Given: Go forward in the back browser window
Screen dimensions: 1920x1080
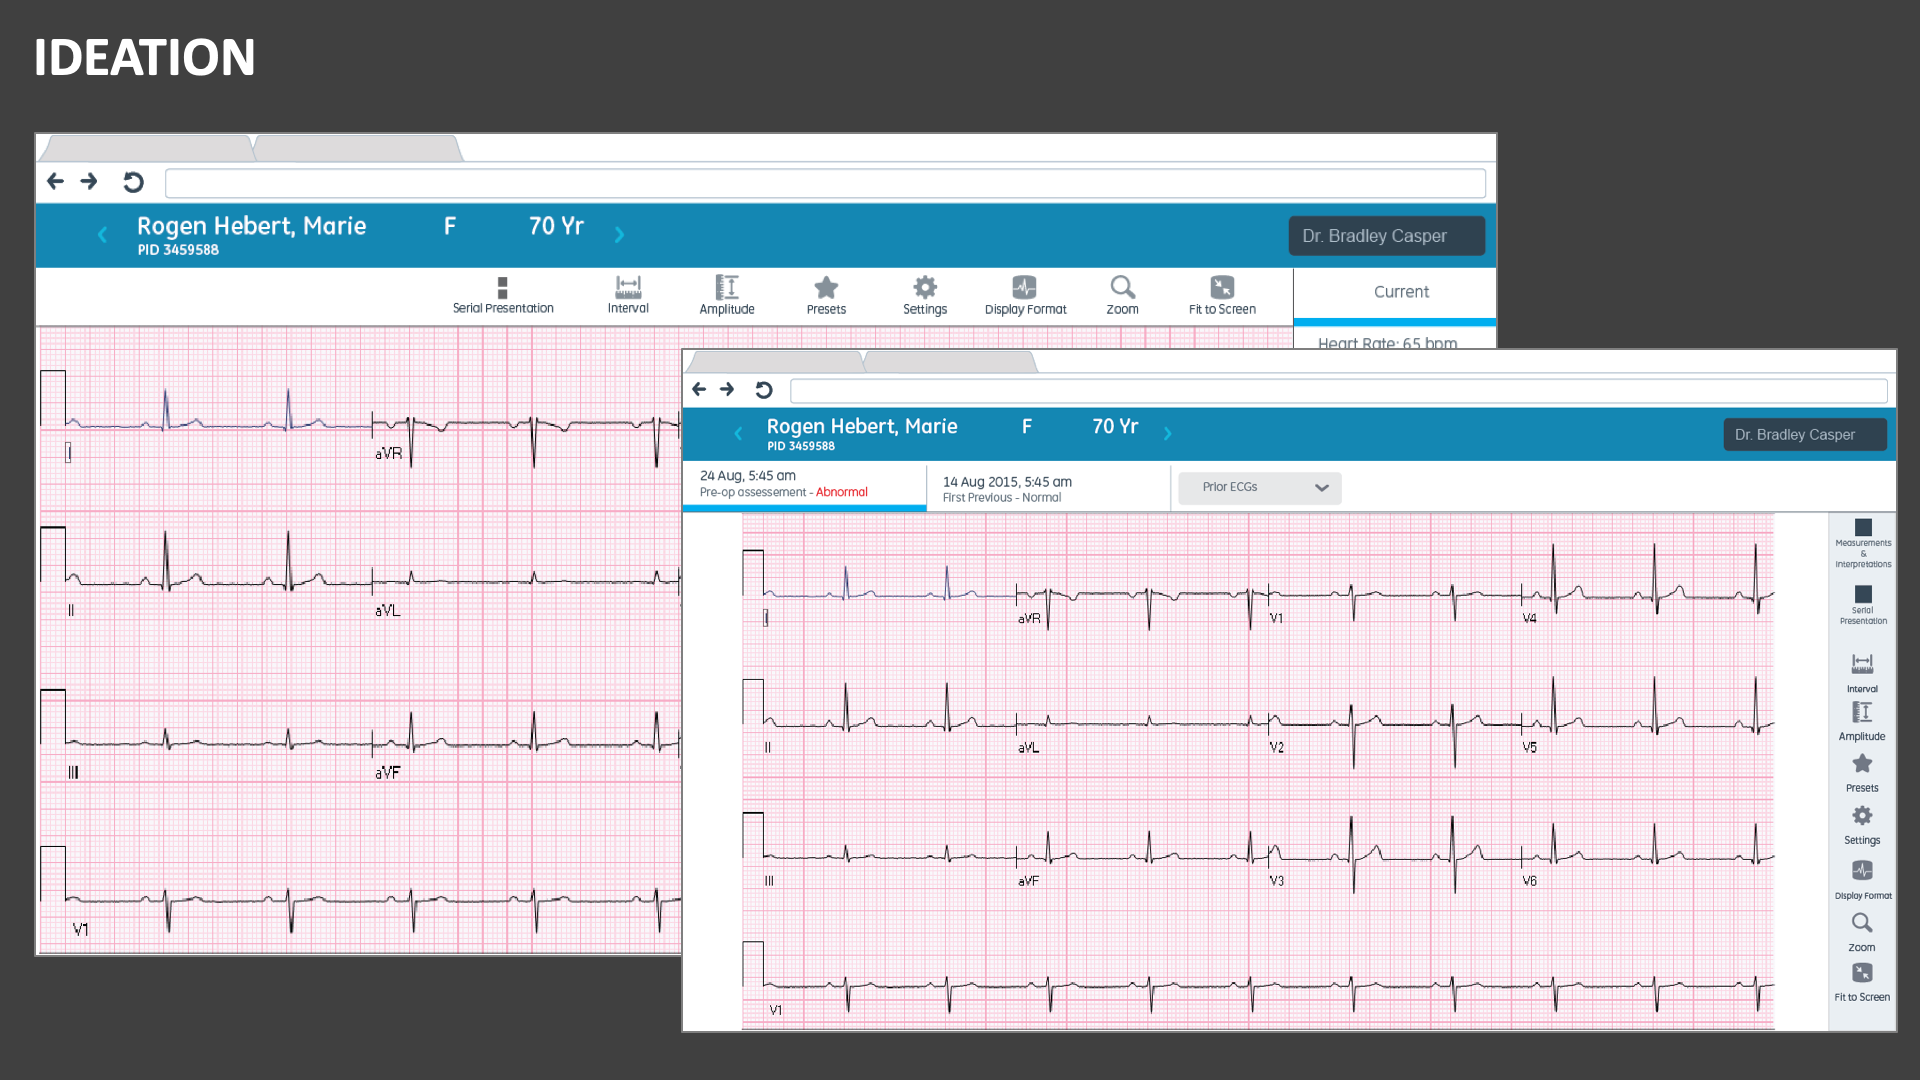Looking at the screenshot, I should pyautogui.click(x=89, y=181).
